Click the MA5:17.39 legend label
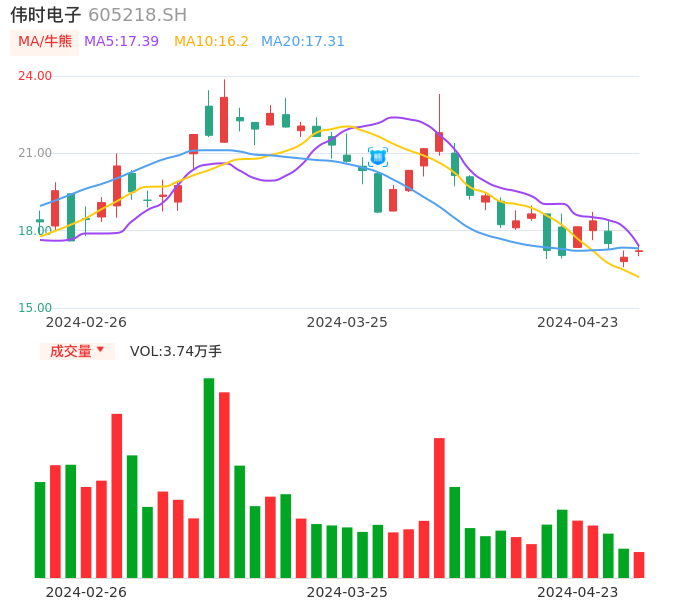This screenshot has height=606, width=686. pos(121,42)
